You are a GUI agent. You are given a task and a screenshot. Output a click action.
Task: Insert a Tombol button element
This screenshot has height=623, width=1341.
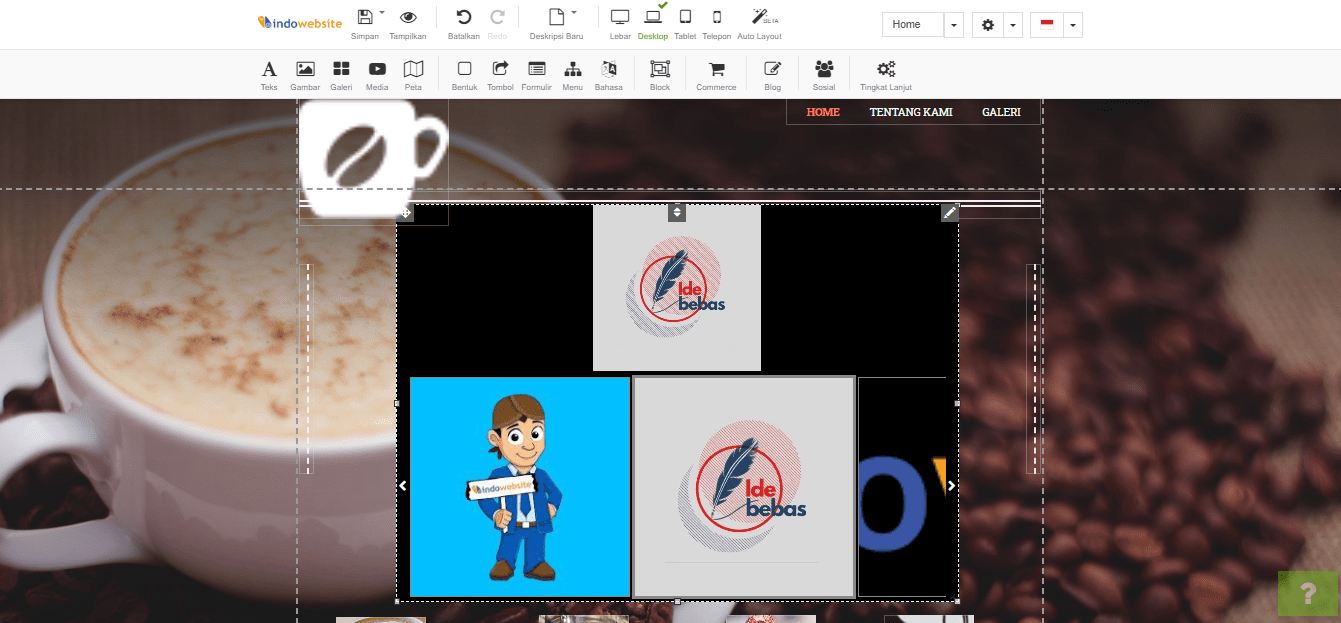[499, 72]
